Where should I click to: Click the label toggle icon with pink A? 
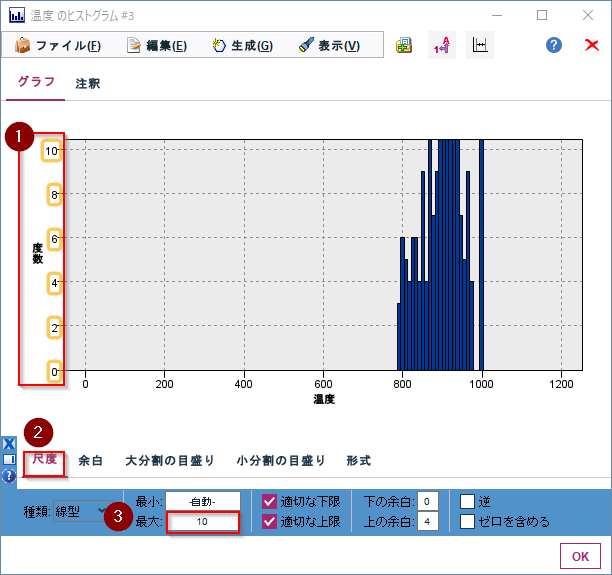tap(442, 45)
